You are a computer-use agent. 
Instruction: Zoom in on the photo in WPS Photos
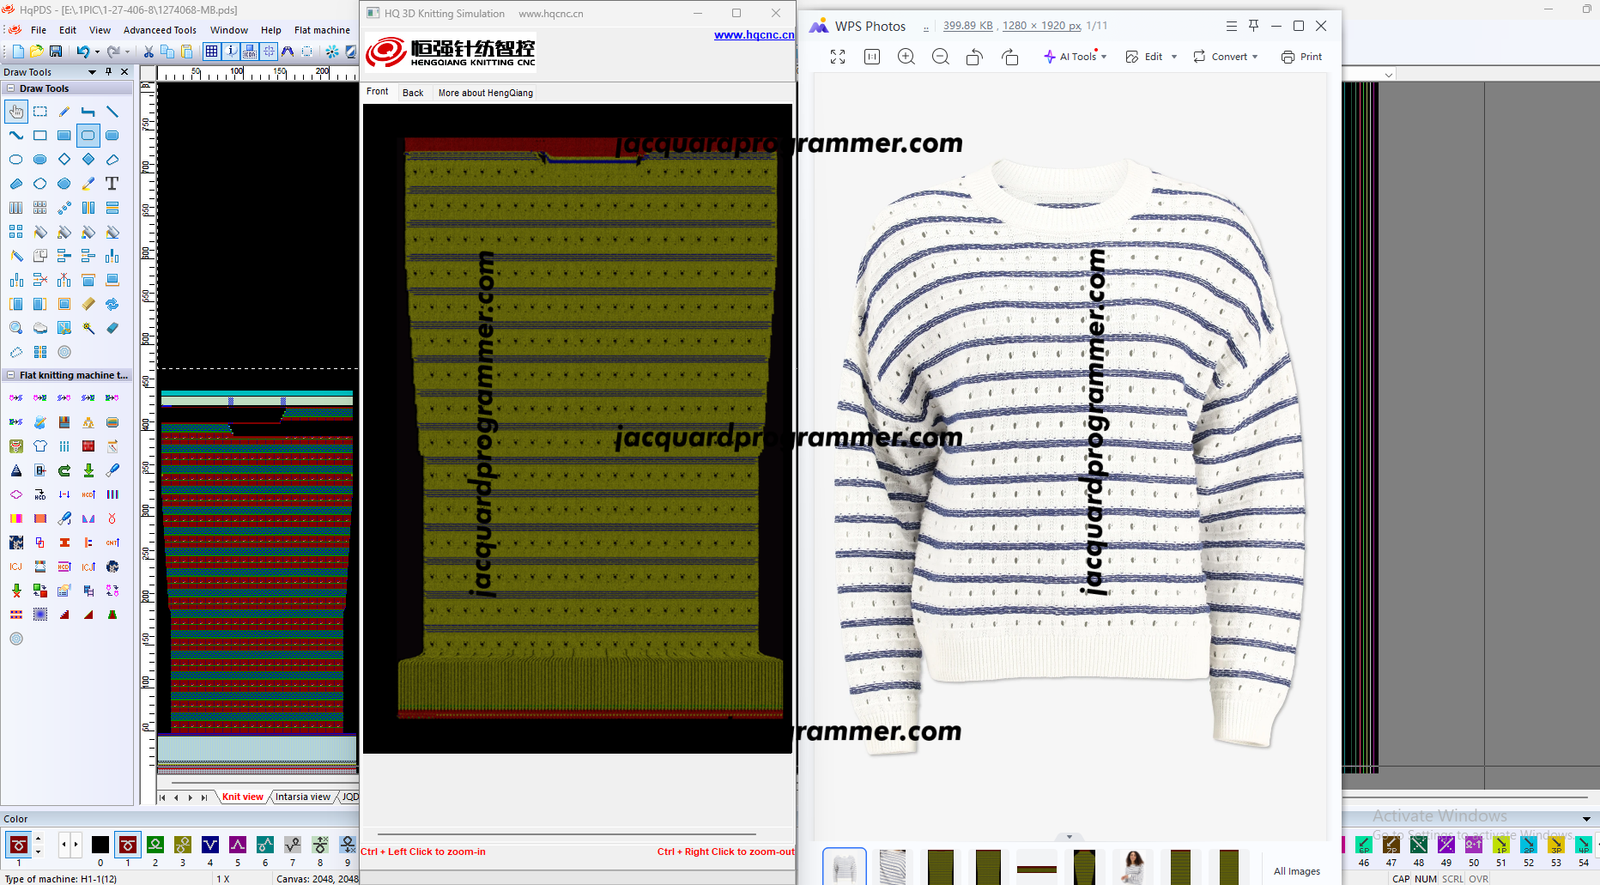(906, 57)
